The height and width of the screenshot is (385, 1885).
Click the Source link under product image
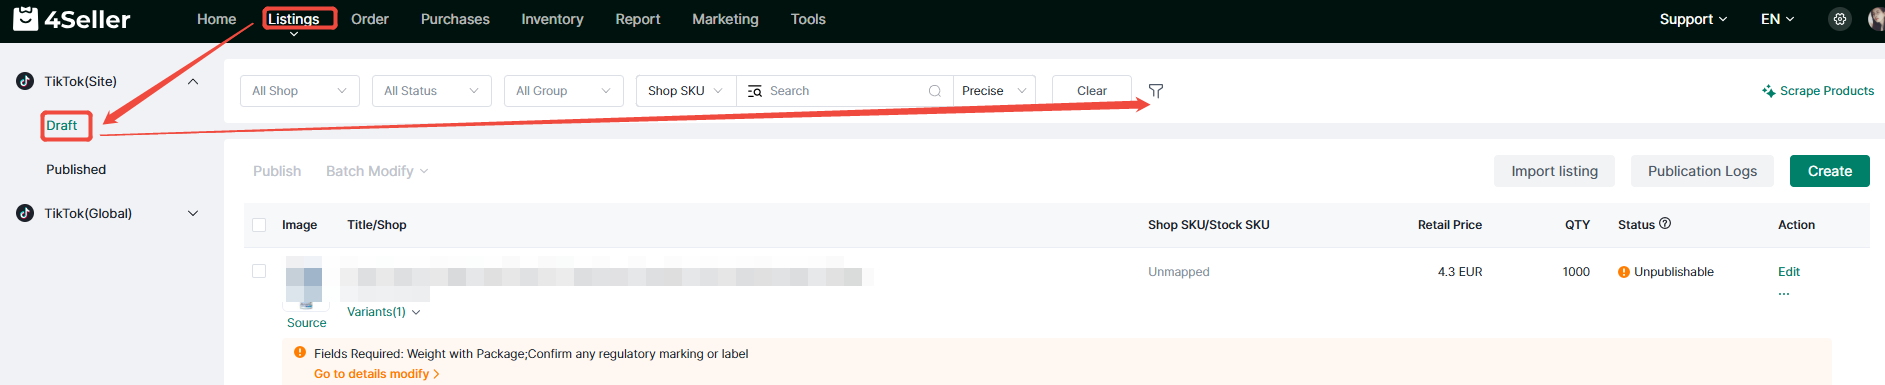(306, 323)
